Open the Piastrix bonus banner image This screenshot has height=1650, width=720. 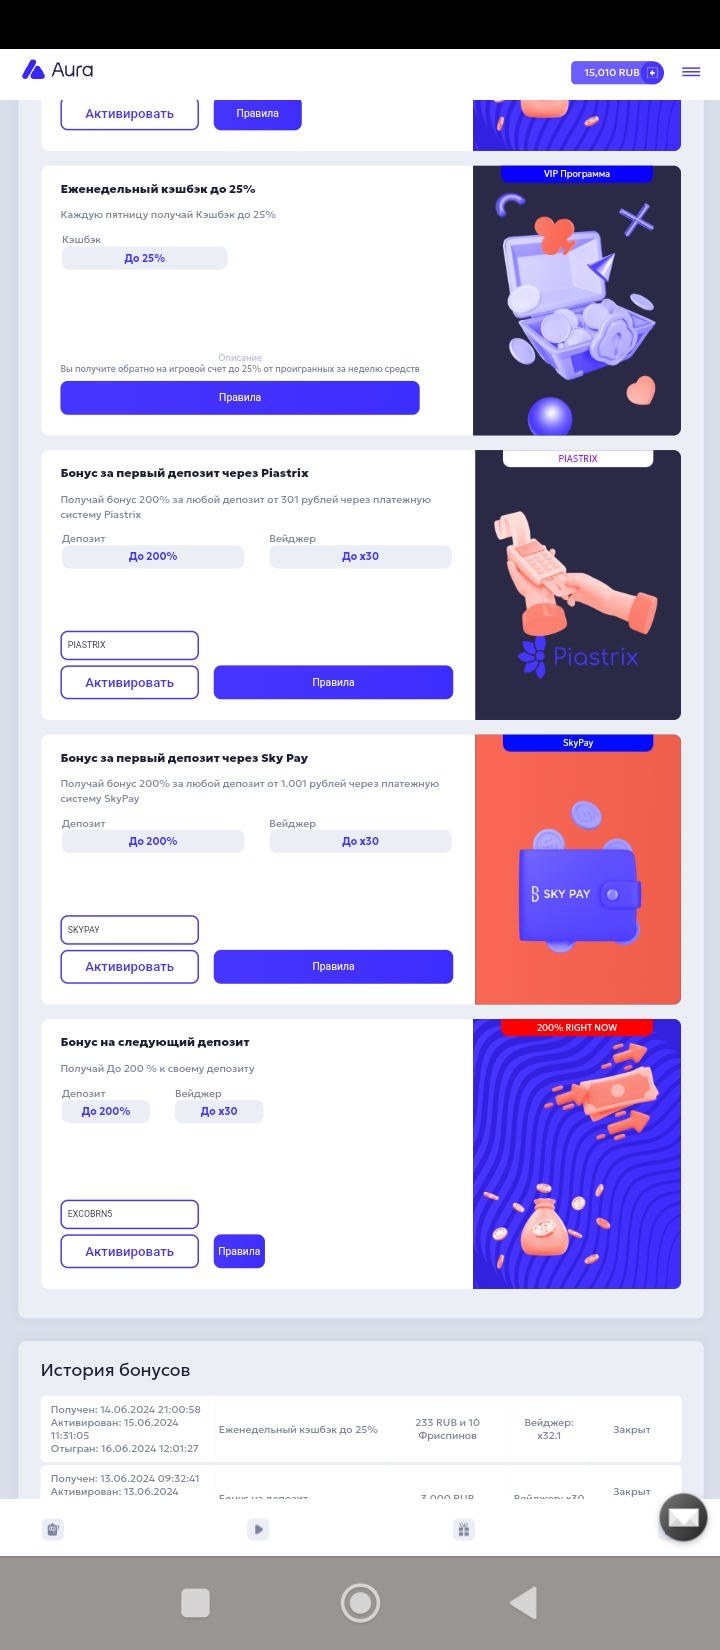(x=578, y=585)
